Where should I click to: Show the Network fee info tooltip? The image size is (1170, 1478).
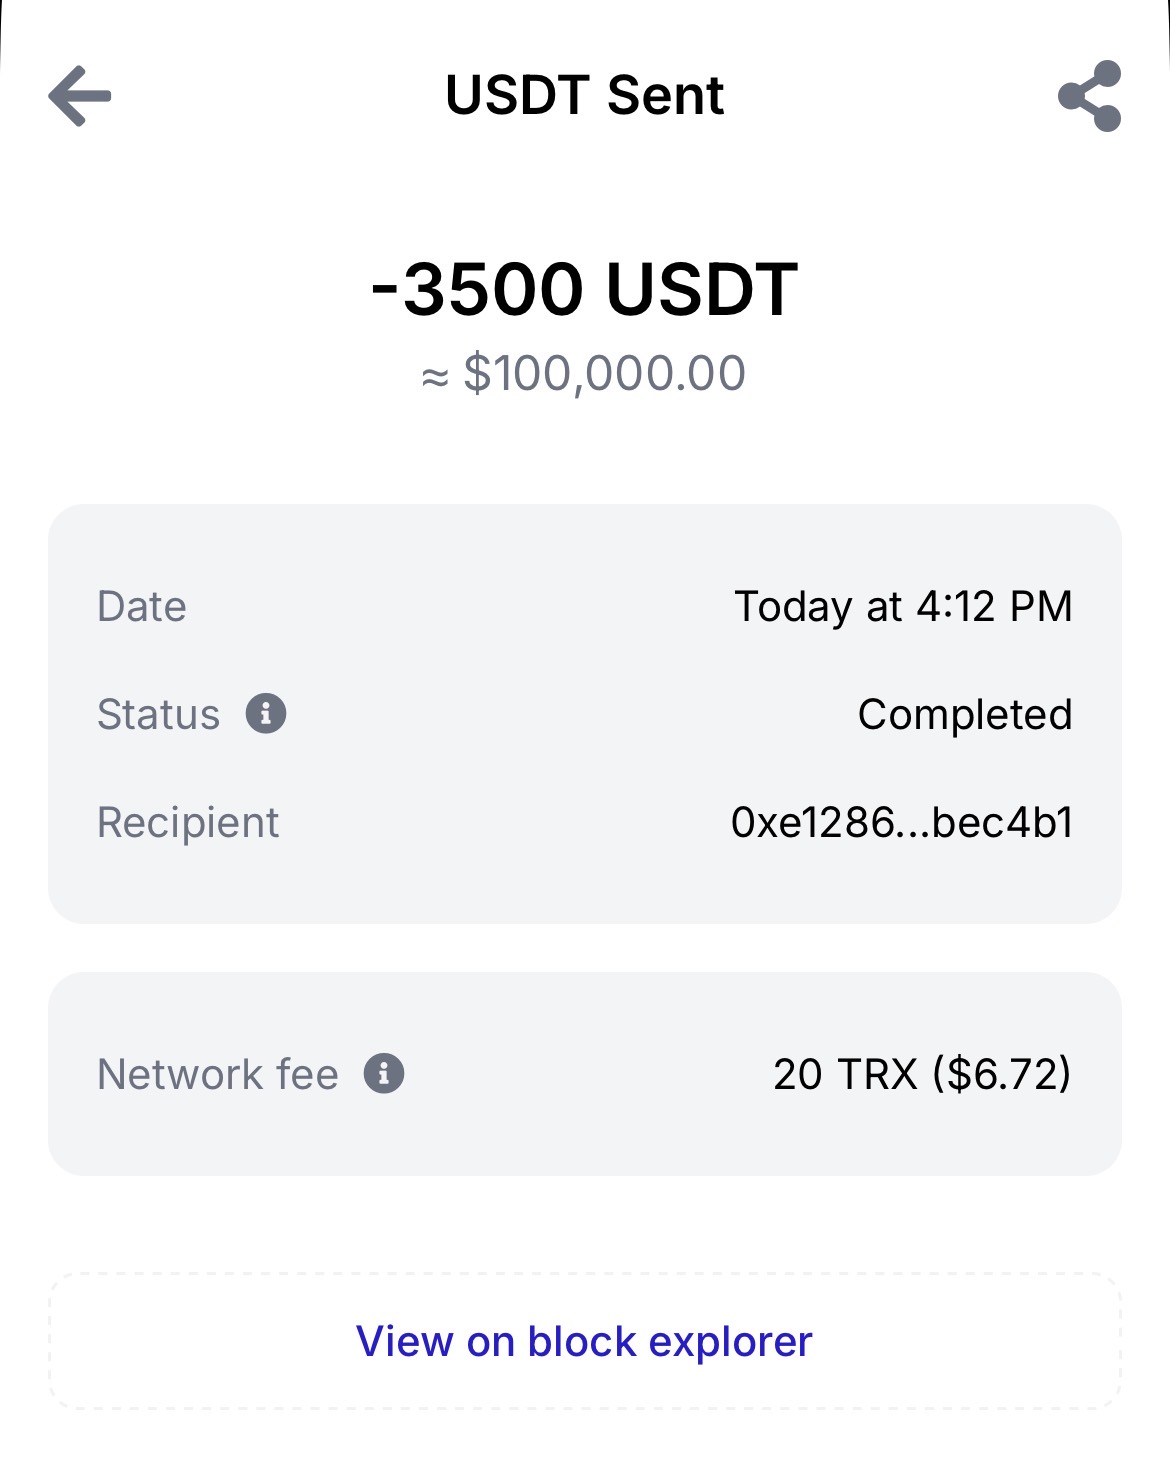(383, 1074)
